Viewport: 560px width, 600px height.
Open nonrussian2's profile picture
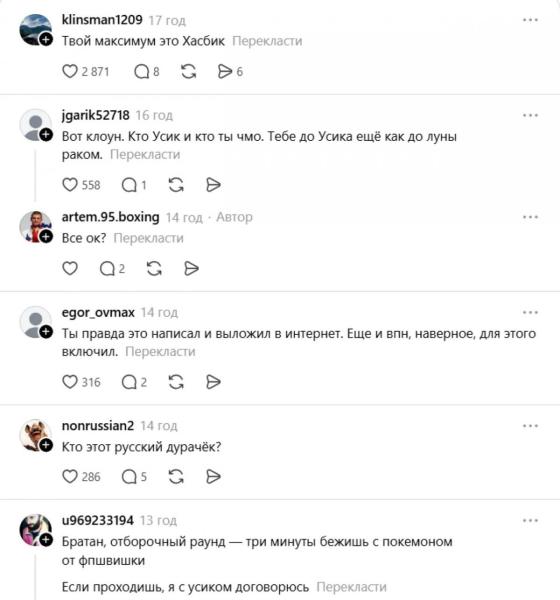click(x=35, y=435)
